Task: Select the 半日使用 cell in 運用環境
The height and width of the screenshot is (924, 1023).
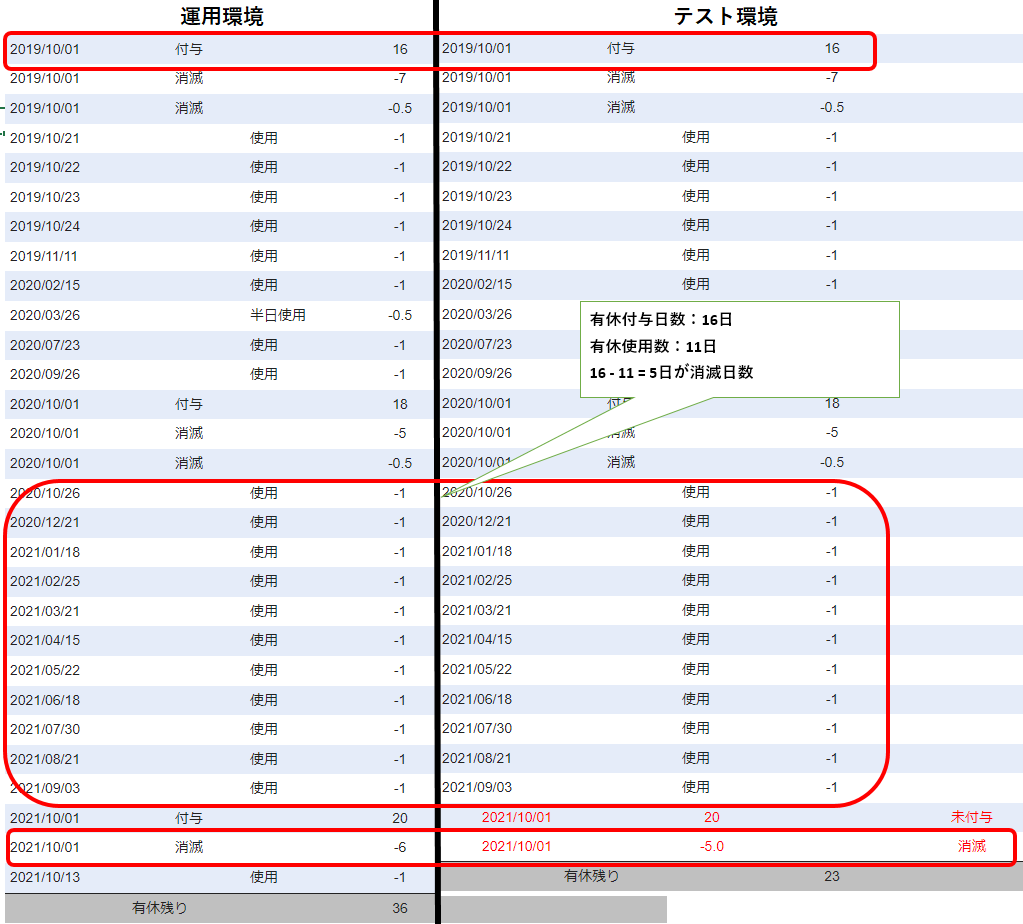Action: tap(277, 315)
